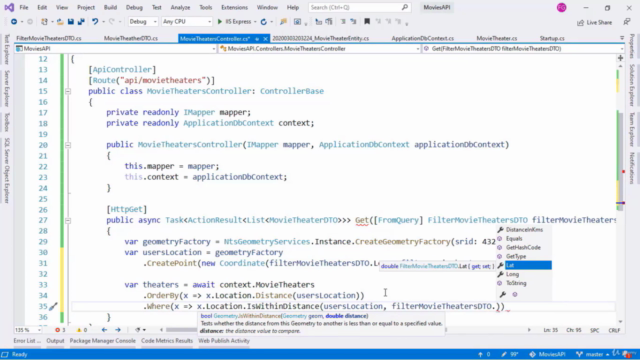
Task: Open the Output panel tab
Action: 55,341
